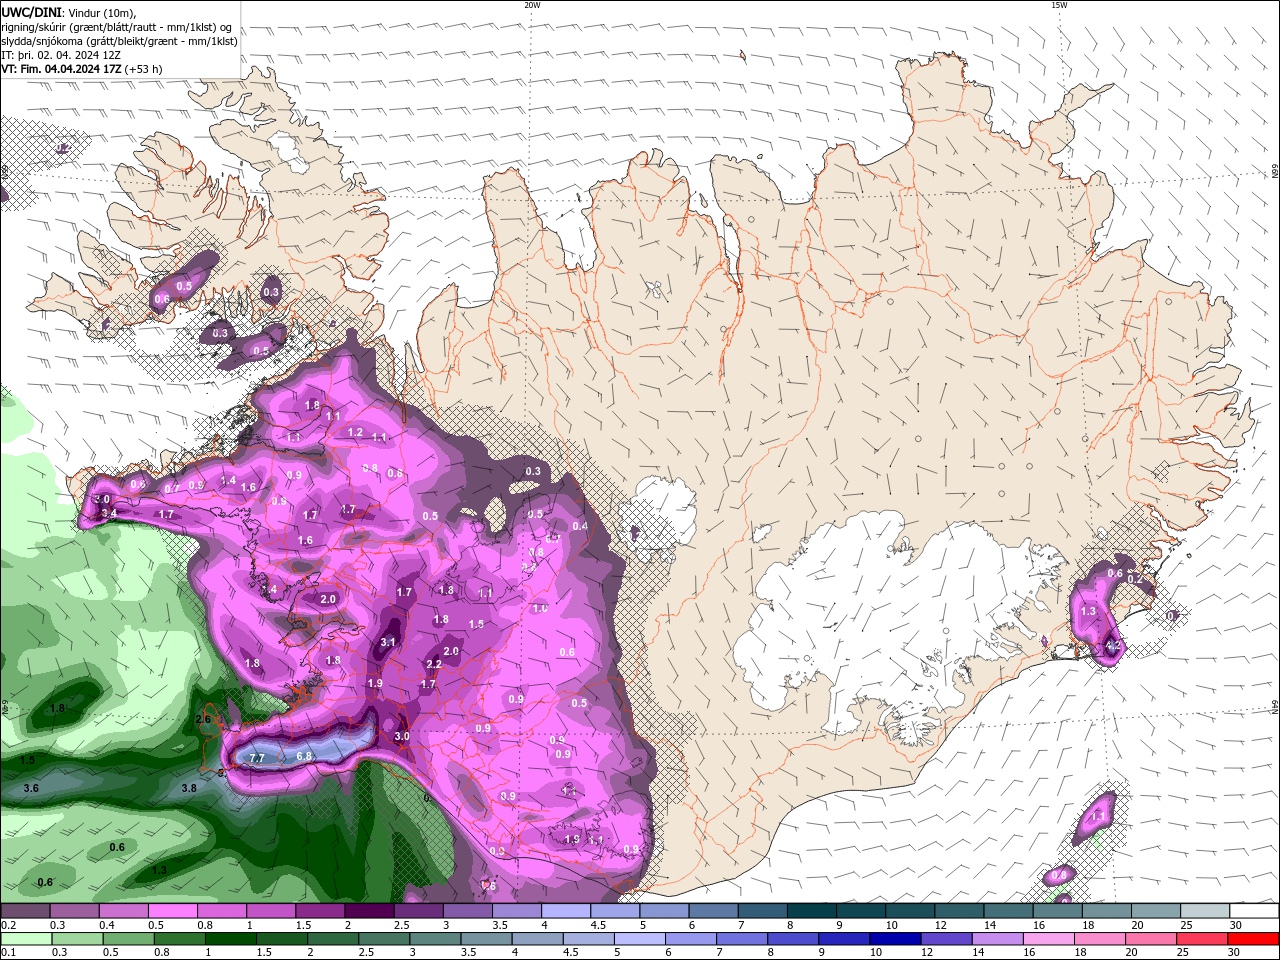The image size is (1280, 960).
Task: Click the 3.1 snow value on the map
Action: click(389, 642)
